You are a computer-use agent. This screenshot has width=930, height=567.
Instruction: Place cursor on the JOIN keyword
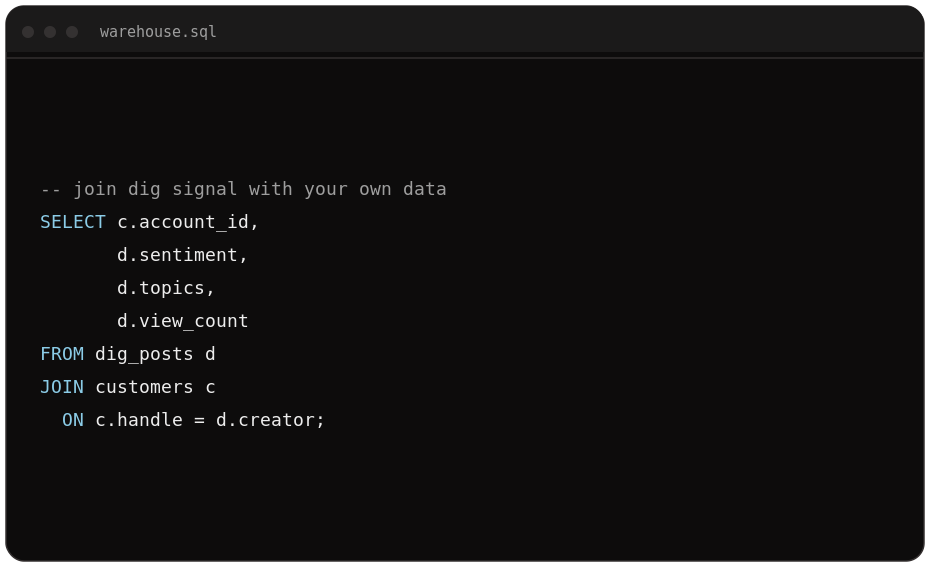click(62, 387)
